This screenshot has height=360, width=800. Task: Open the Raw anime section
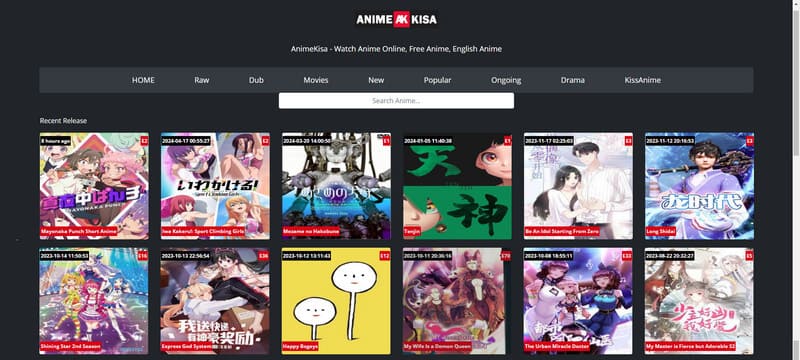tap(202, 80)
